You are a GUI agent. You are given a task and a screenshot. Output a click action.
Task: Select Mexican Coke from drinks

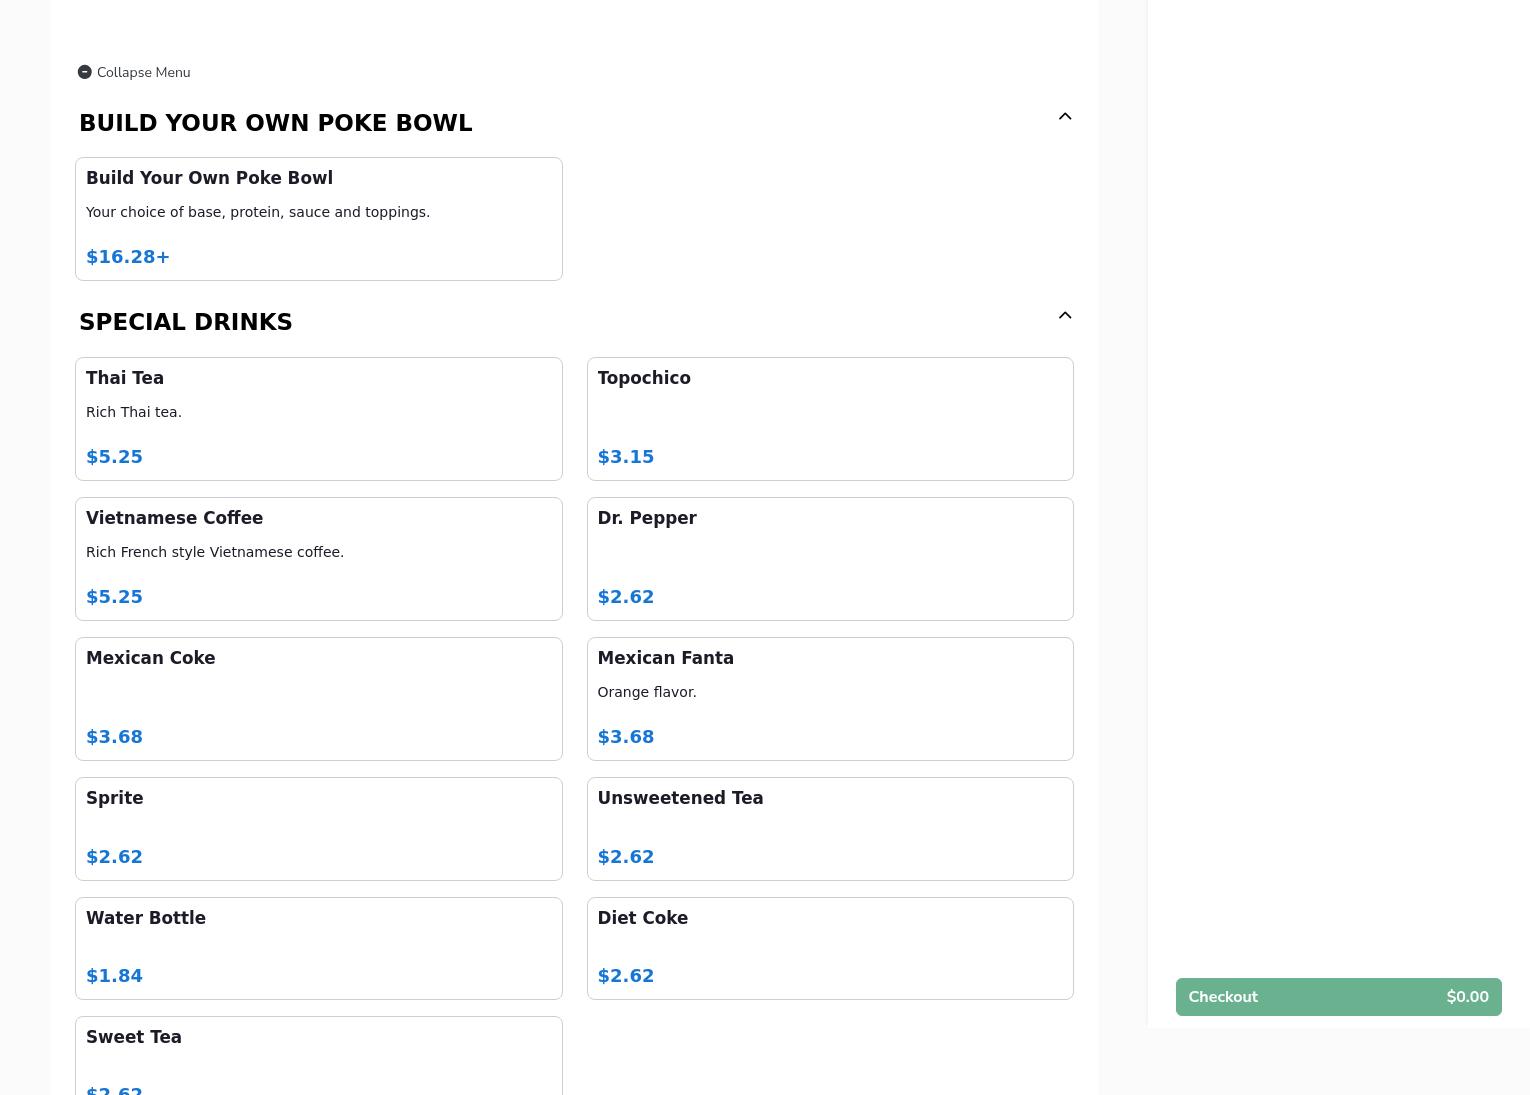point(318,698)
